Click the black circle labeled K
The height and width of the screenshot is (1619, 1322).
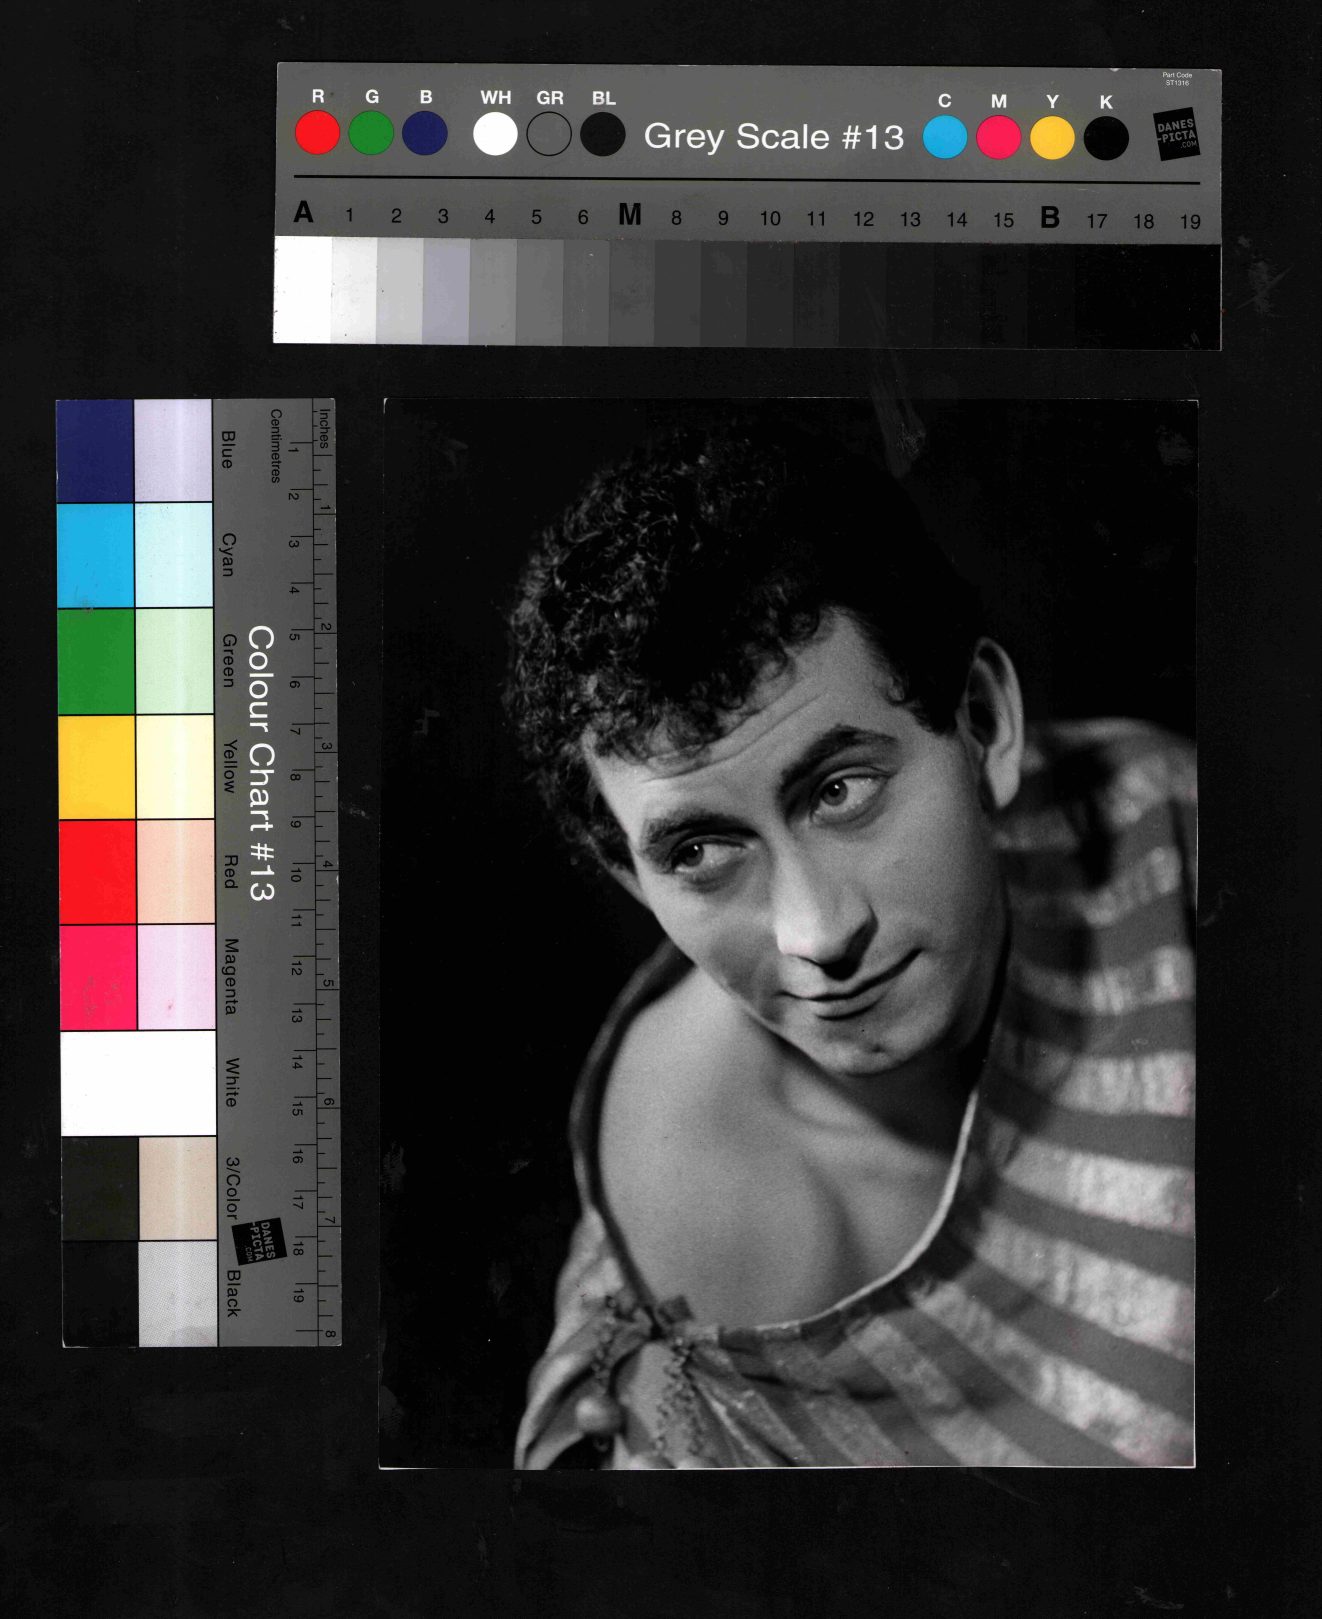tap(1106, 138)
